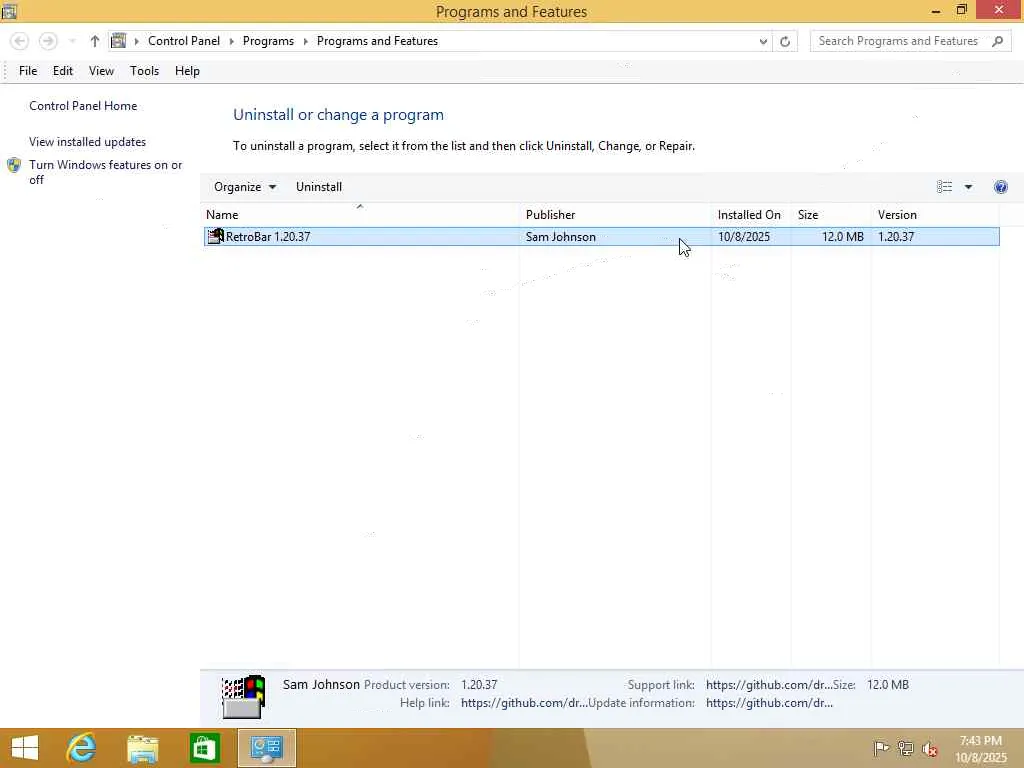Click the Help link URL in details
The width and height of the screenshot is (1024, 768).
coord(524,703)
